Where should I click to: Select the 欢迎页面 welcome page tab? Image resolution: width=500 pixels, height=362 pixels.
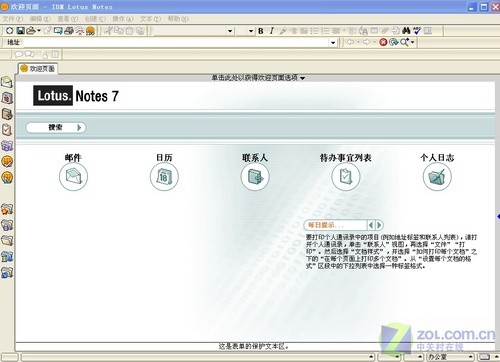click(38, 69)
